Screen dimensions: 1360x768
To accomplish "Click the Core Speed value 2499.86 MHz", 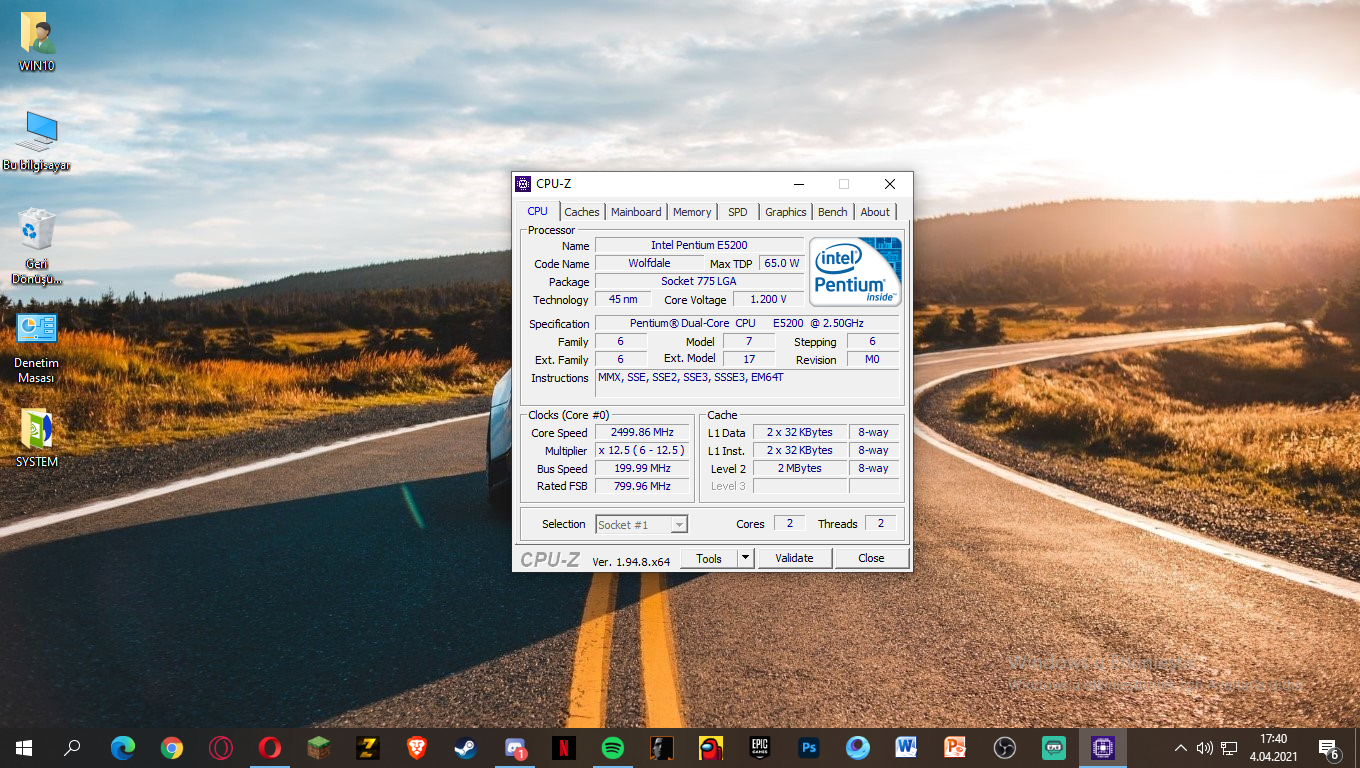I will [642, 433].
